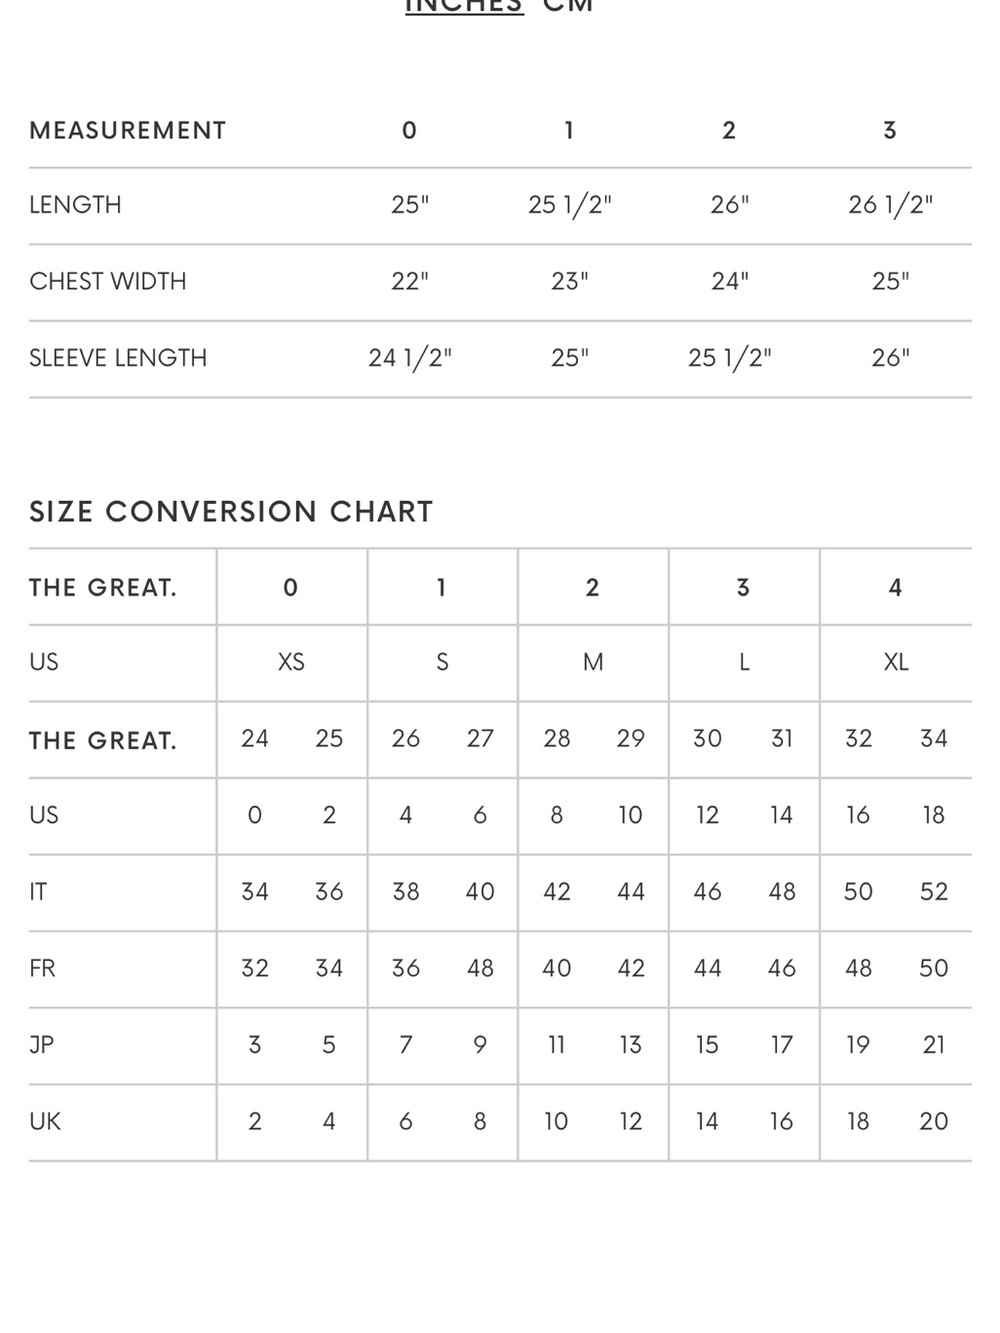Click the MEASUREMENT column header

(x=128, y=130)
